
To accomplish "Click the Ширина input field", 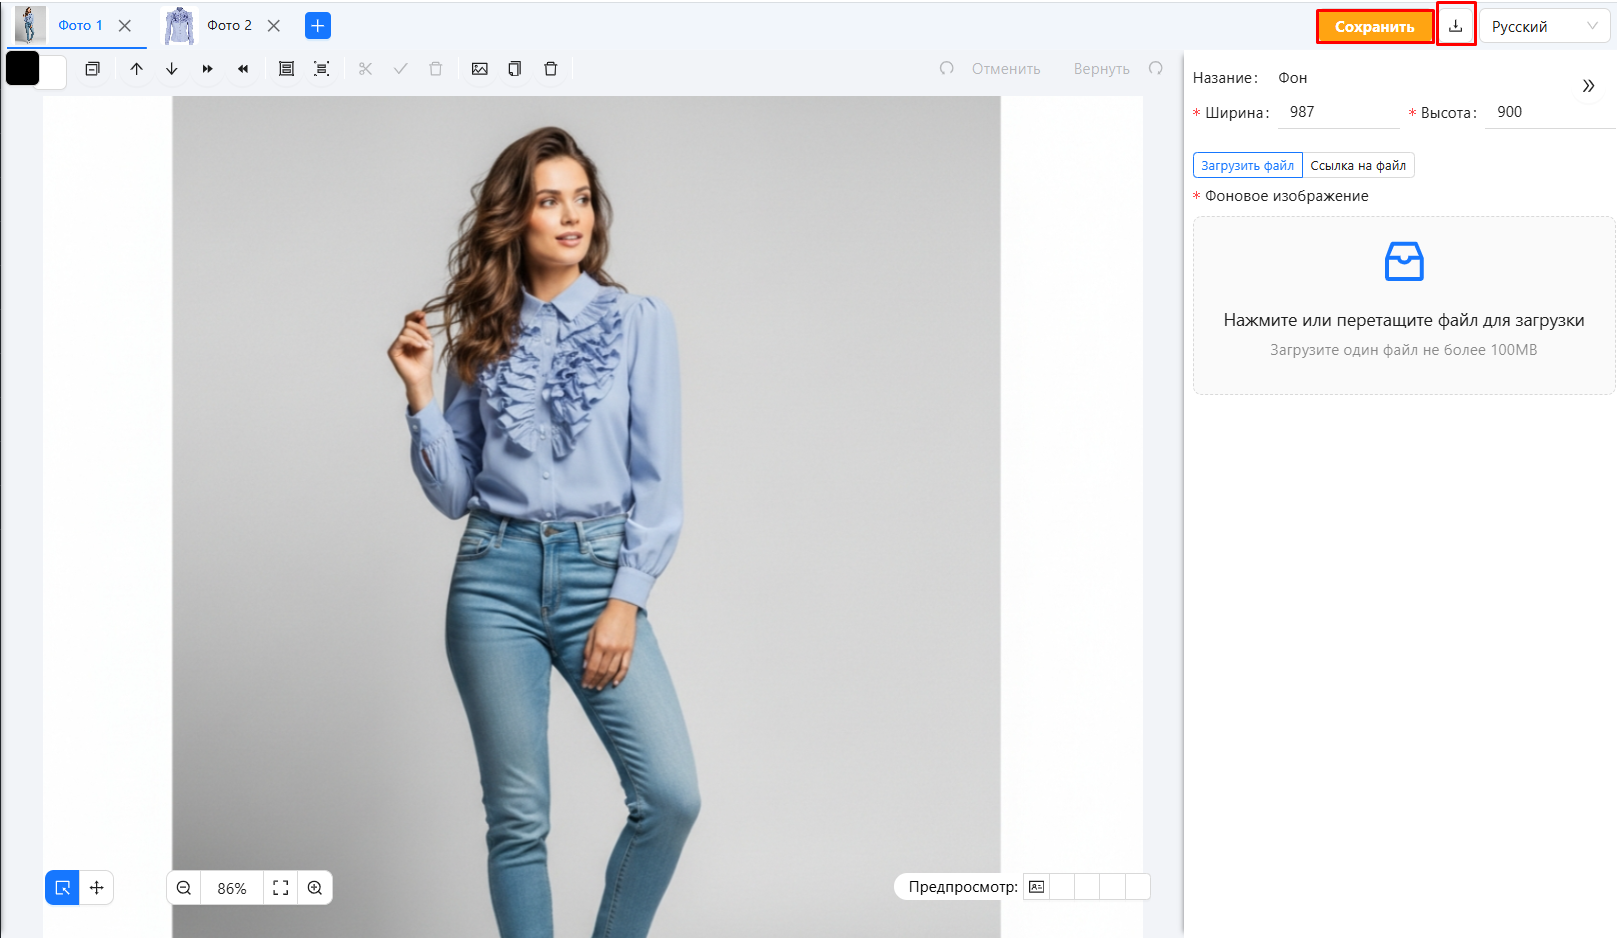I will [1338, 112].
